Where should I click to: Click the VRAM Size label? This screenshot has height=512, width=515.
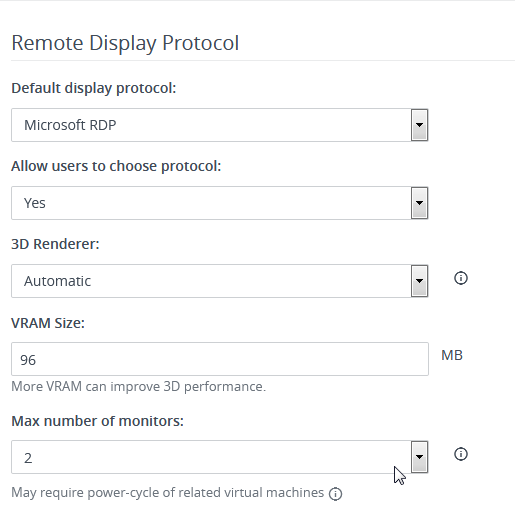(48, 323)
